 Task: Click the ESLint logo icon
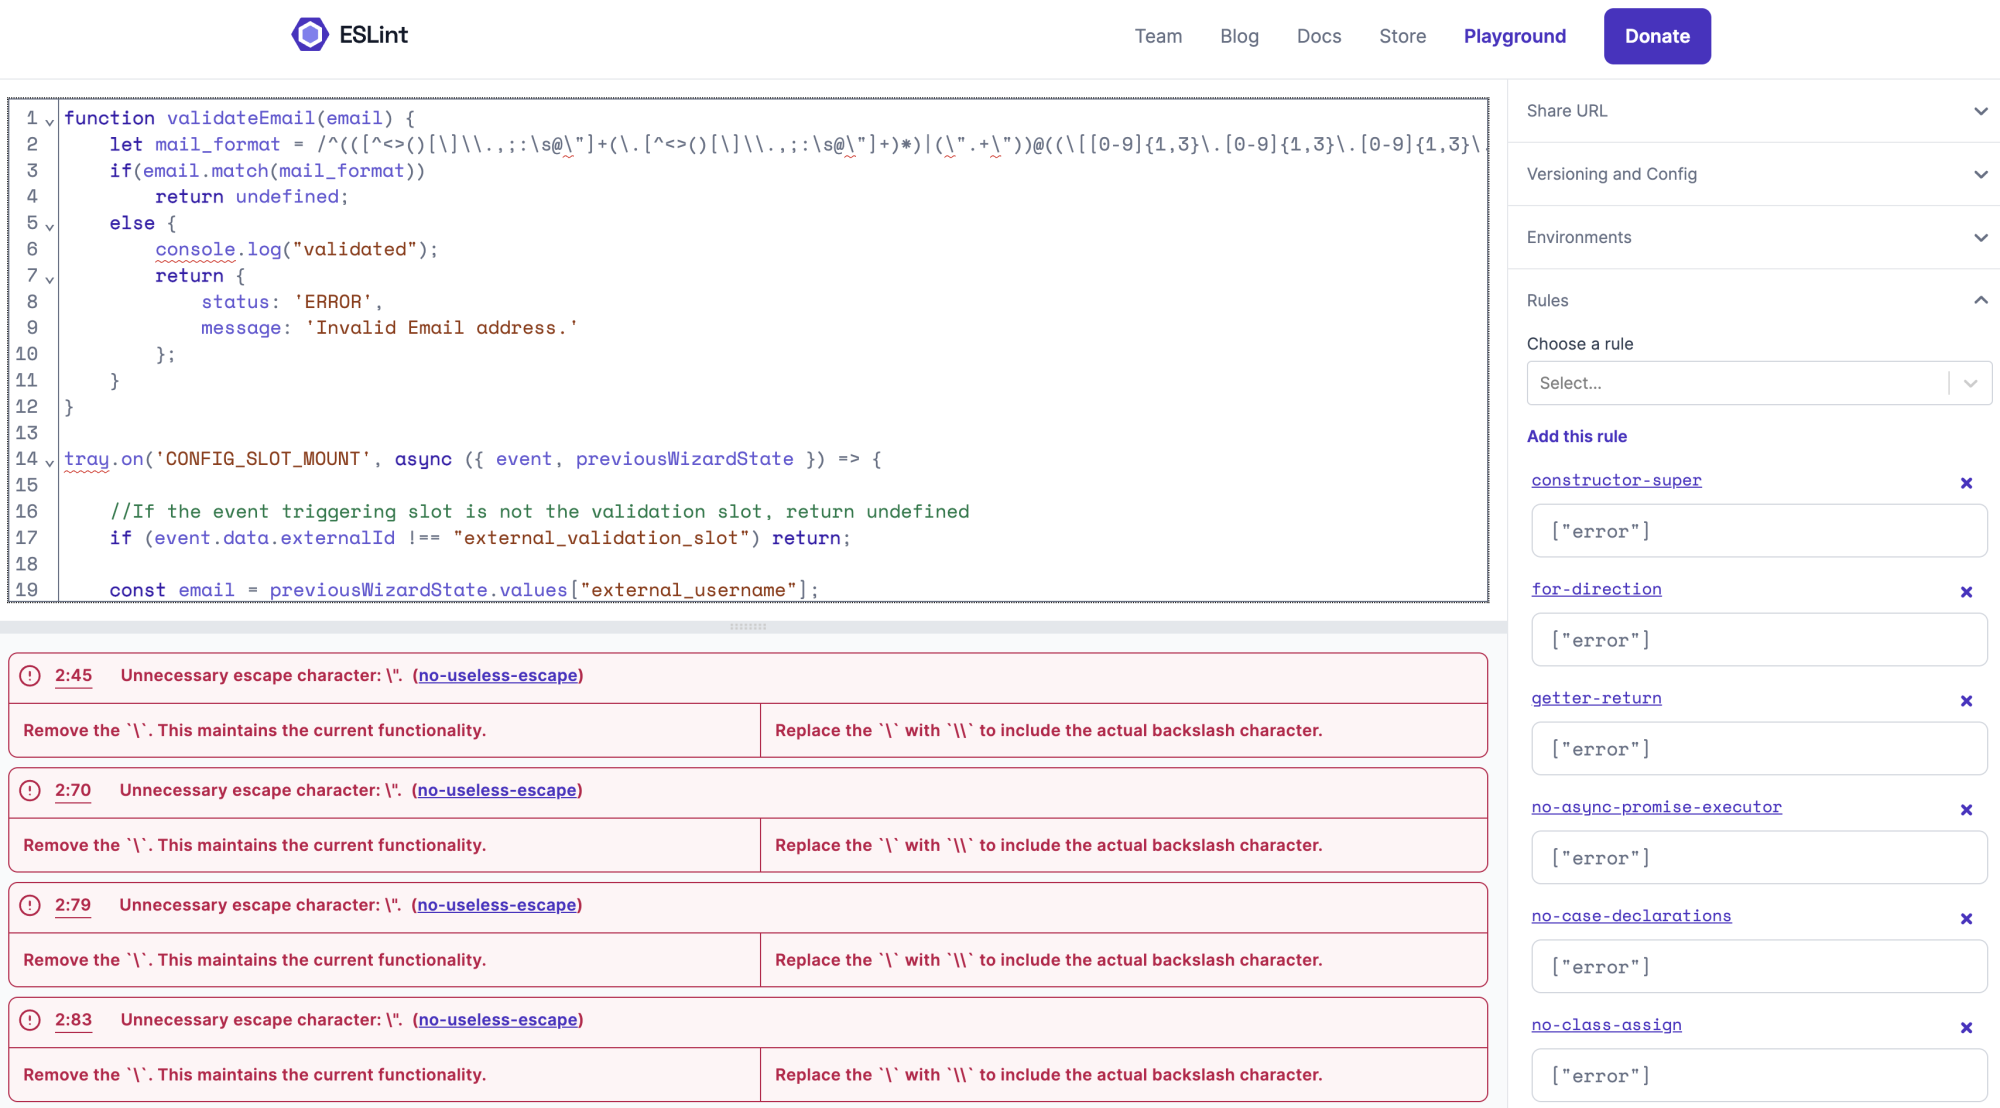tap(310, 33)
